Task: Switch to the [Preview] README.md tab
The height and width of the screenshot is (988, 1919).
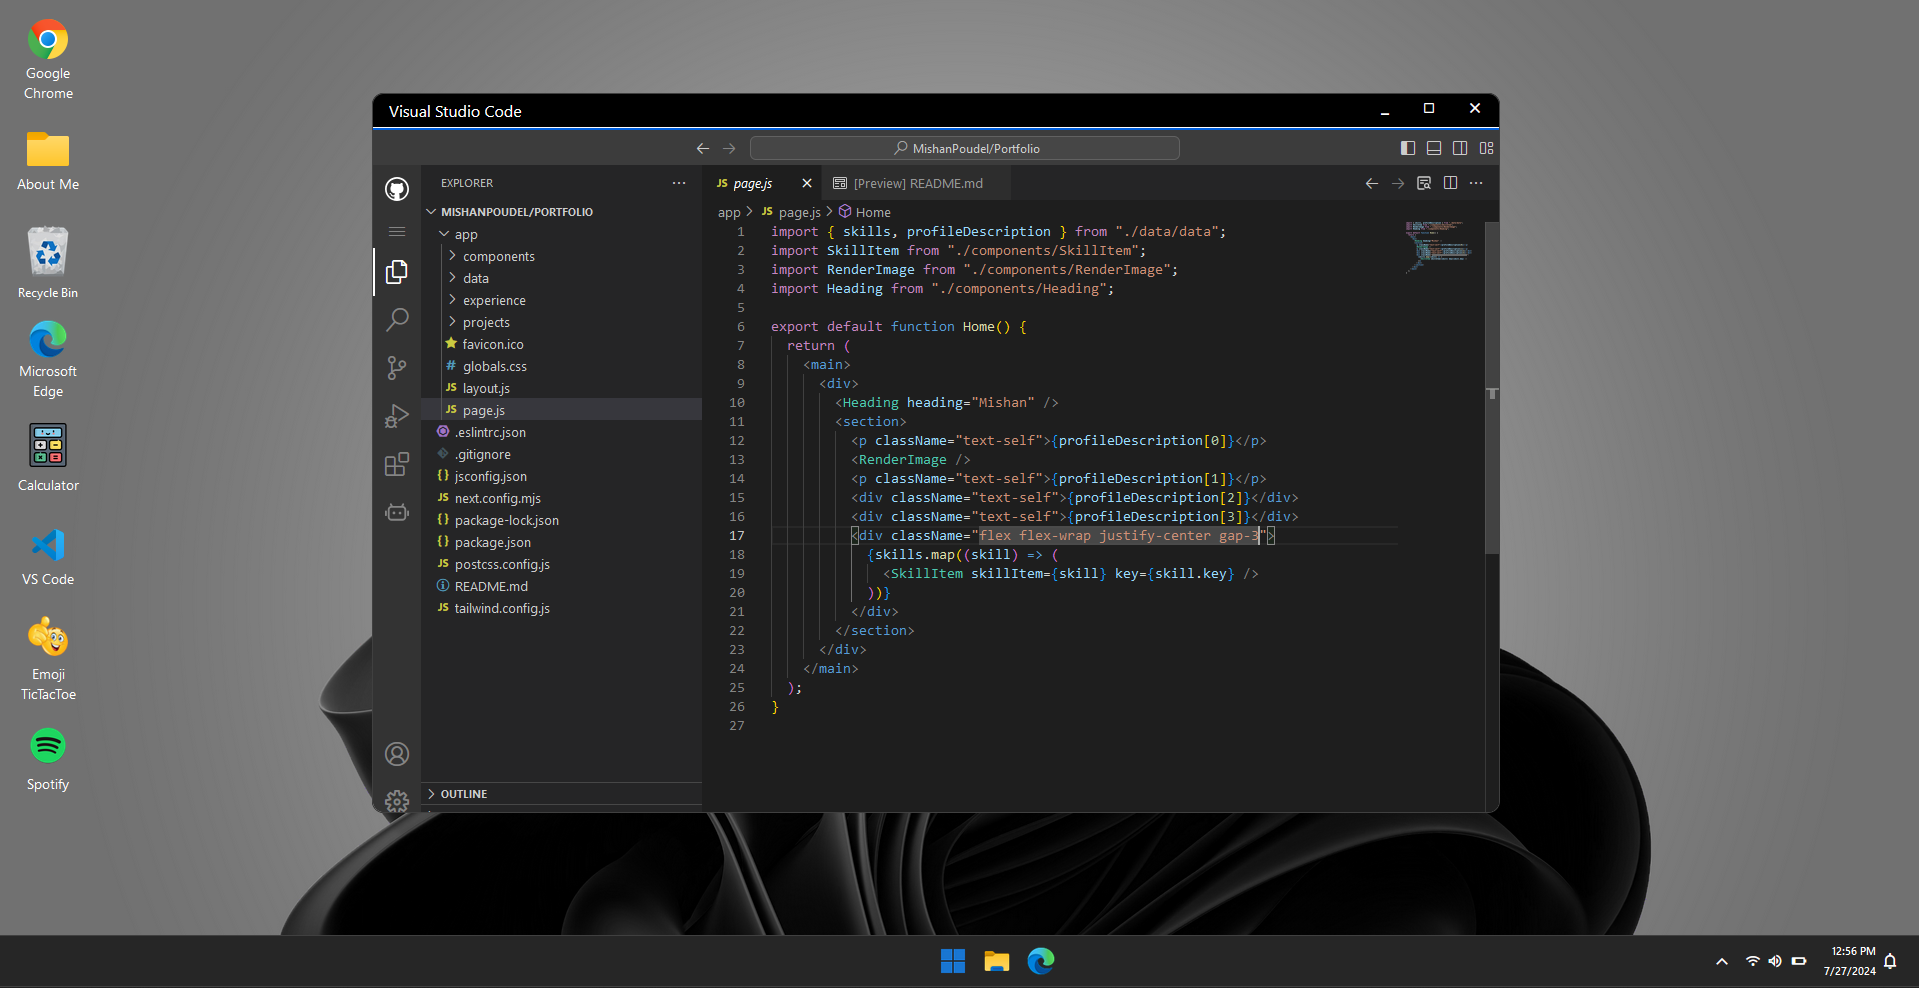Action: click(x=914, y=184)
